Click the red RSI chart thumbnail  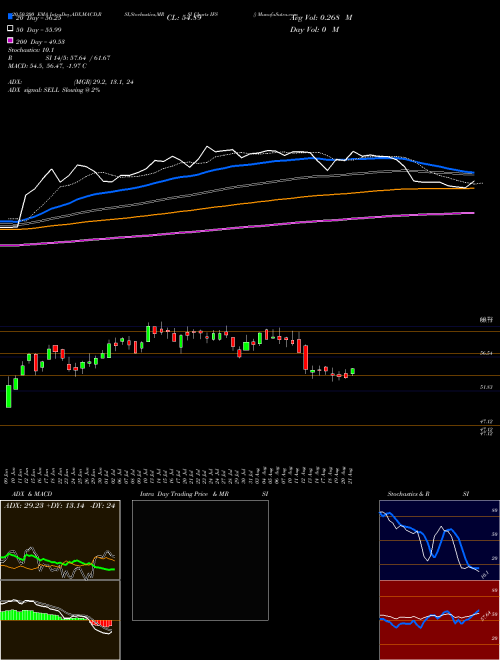439,620
